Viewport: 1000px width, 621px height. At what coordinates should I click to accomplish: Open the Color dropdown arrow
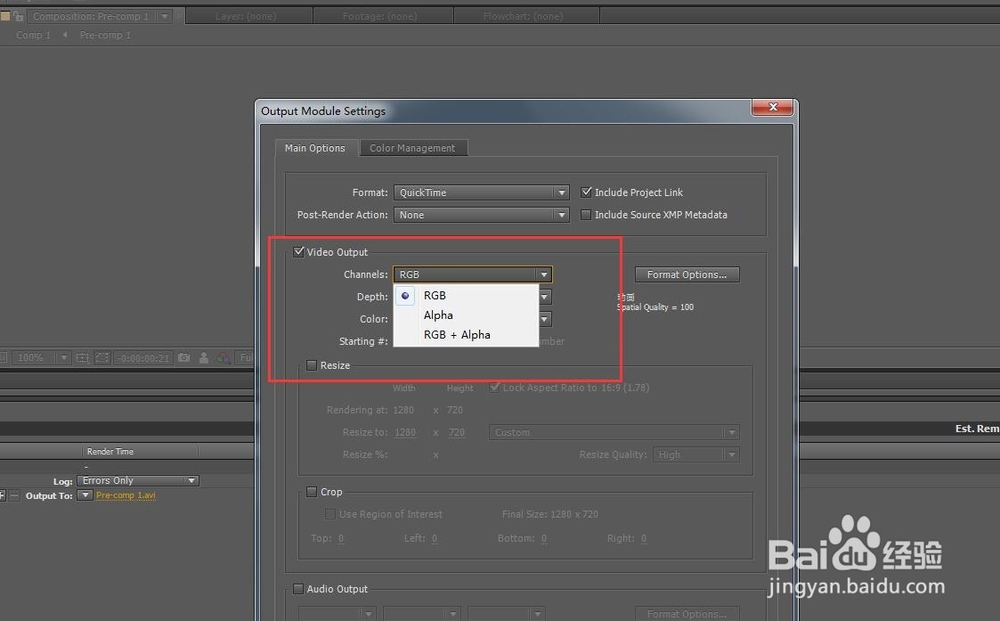(x=545, y=319)
